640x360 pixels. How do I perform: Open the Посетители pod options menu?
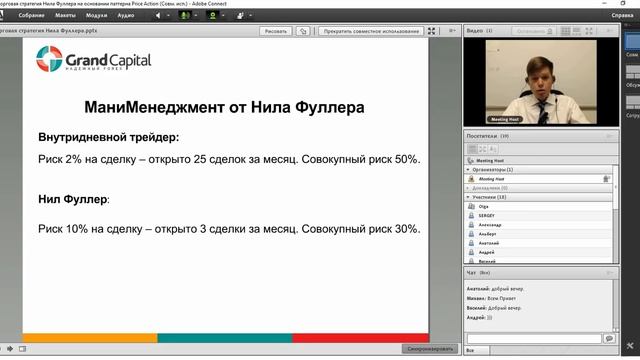pos(609,136)
